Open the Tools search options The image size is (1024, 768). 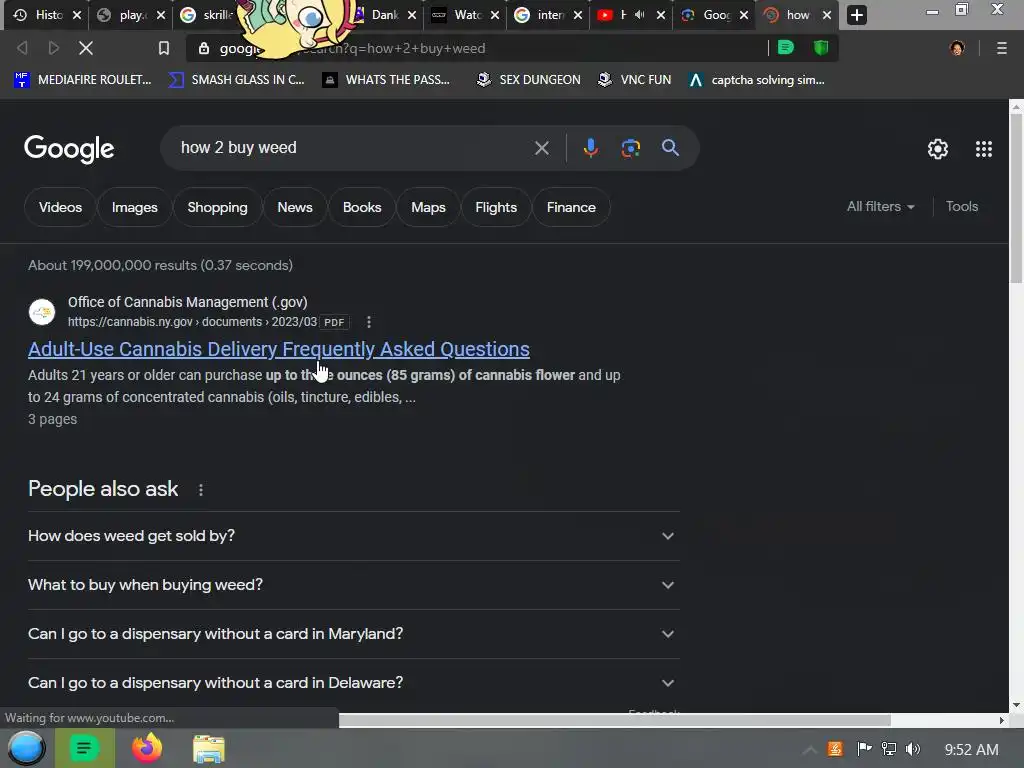pyautogui.click(x=962, y=206)
